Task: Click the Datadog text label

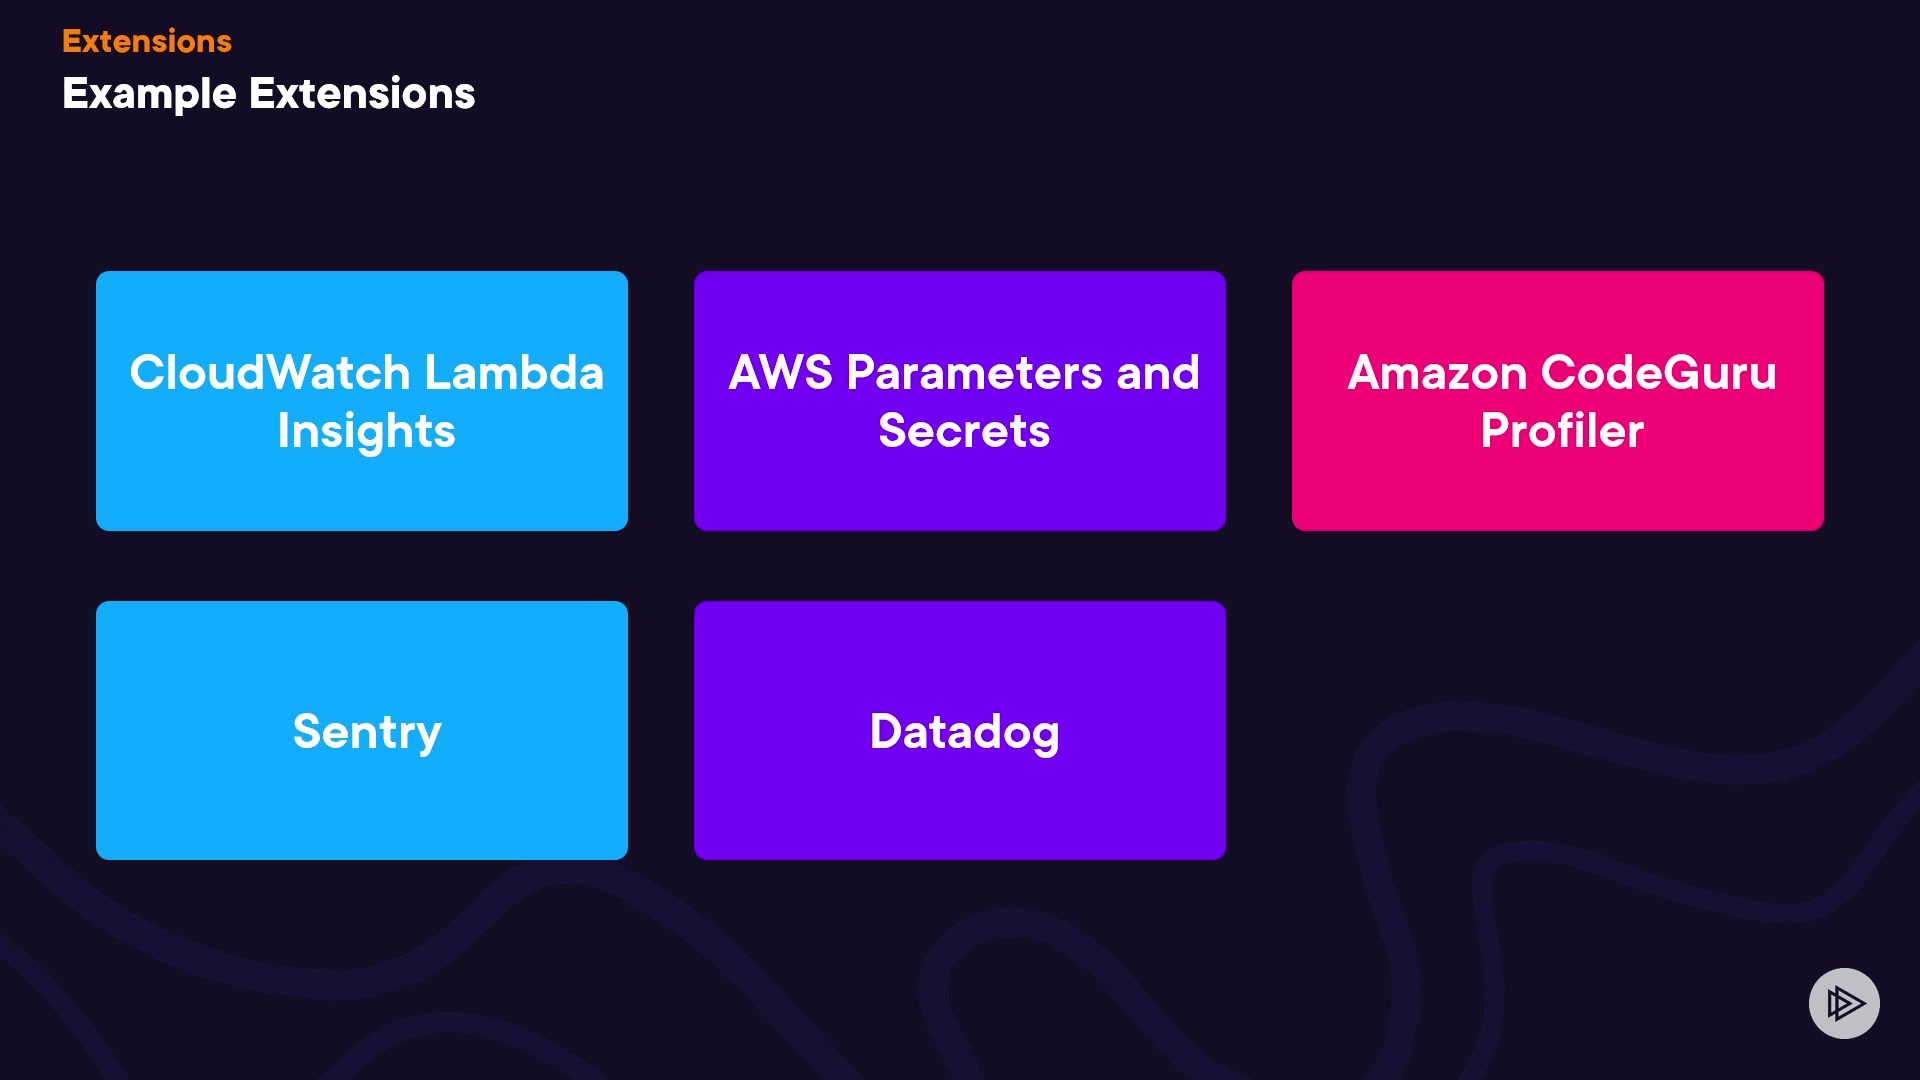Action: [x=964, y=732]
